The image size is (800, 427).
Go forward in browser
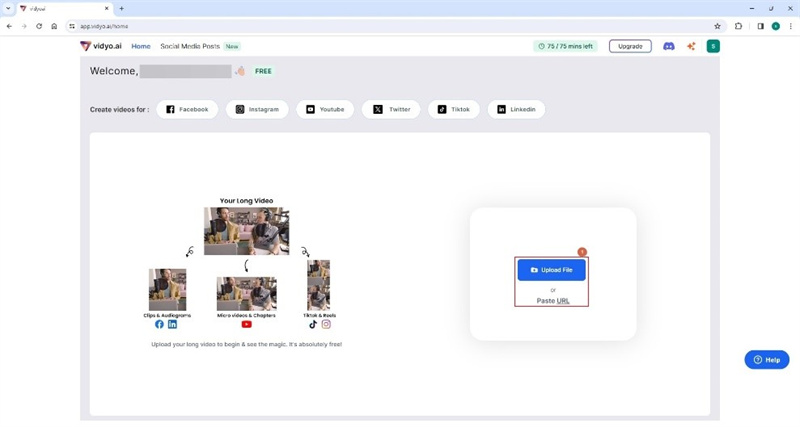point(24,26)
